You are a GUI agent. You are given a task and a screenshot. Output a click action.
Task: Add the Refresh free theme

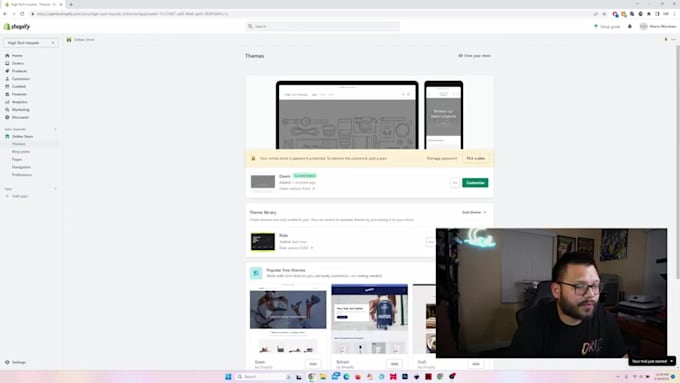(394, 364)
